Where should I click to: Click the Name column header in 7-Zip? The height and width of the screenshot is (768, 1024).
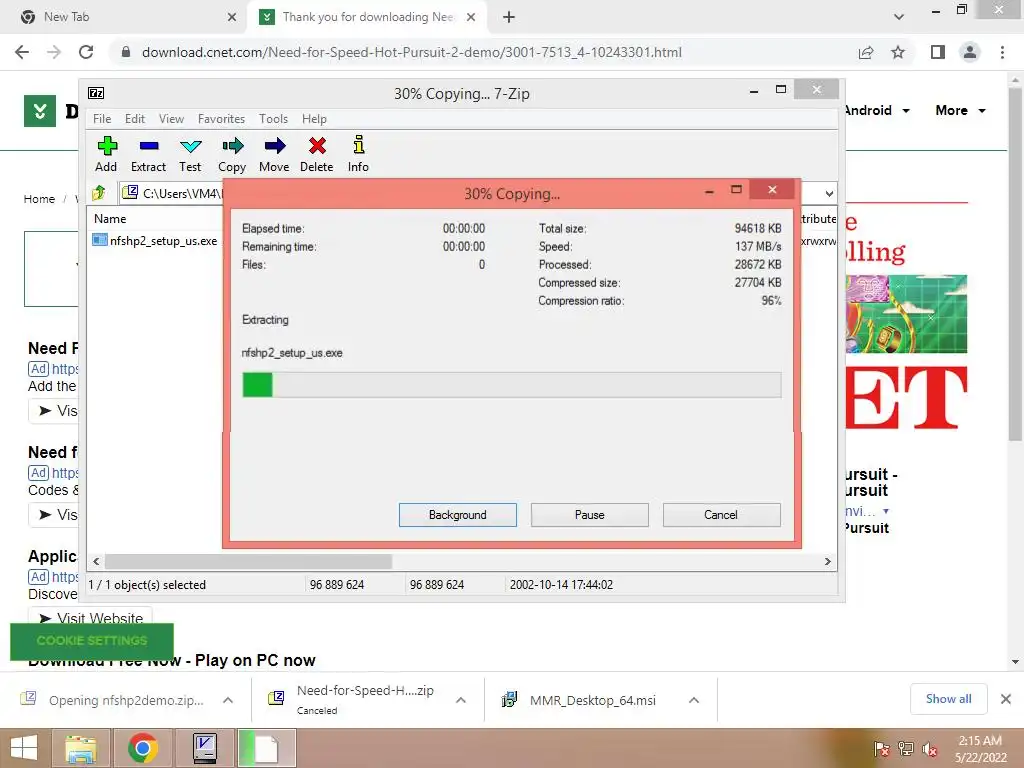tap(110, 219)
